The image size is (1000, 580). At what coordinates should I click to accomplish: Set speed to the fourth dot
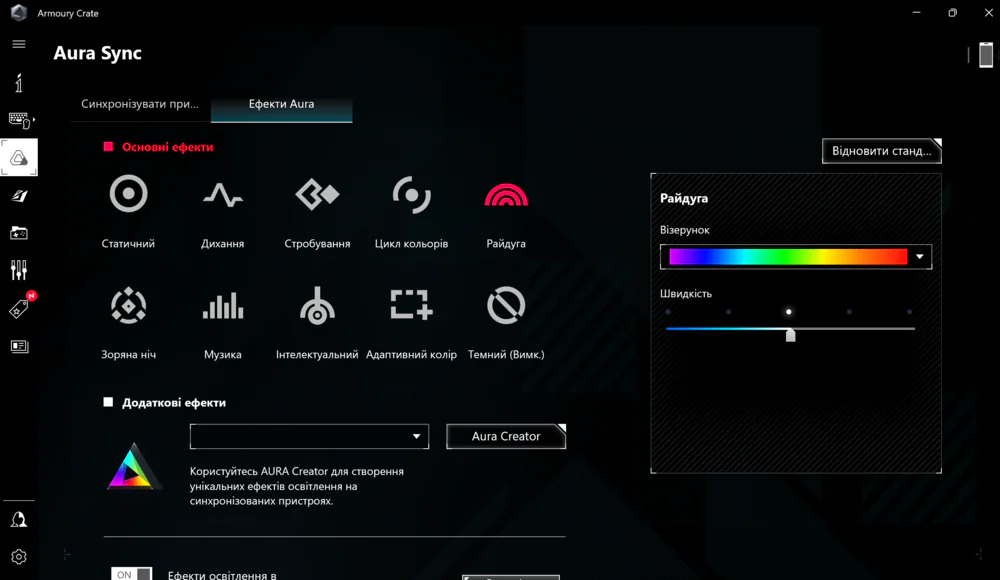click(849, 312)
